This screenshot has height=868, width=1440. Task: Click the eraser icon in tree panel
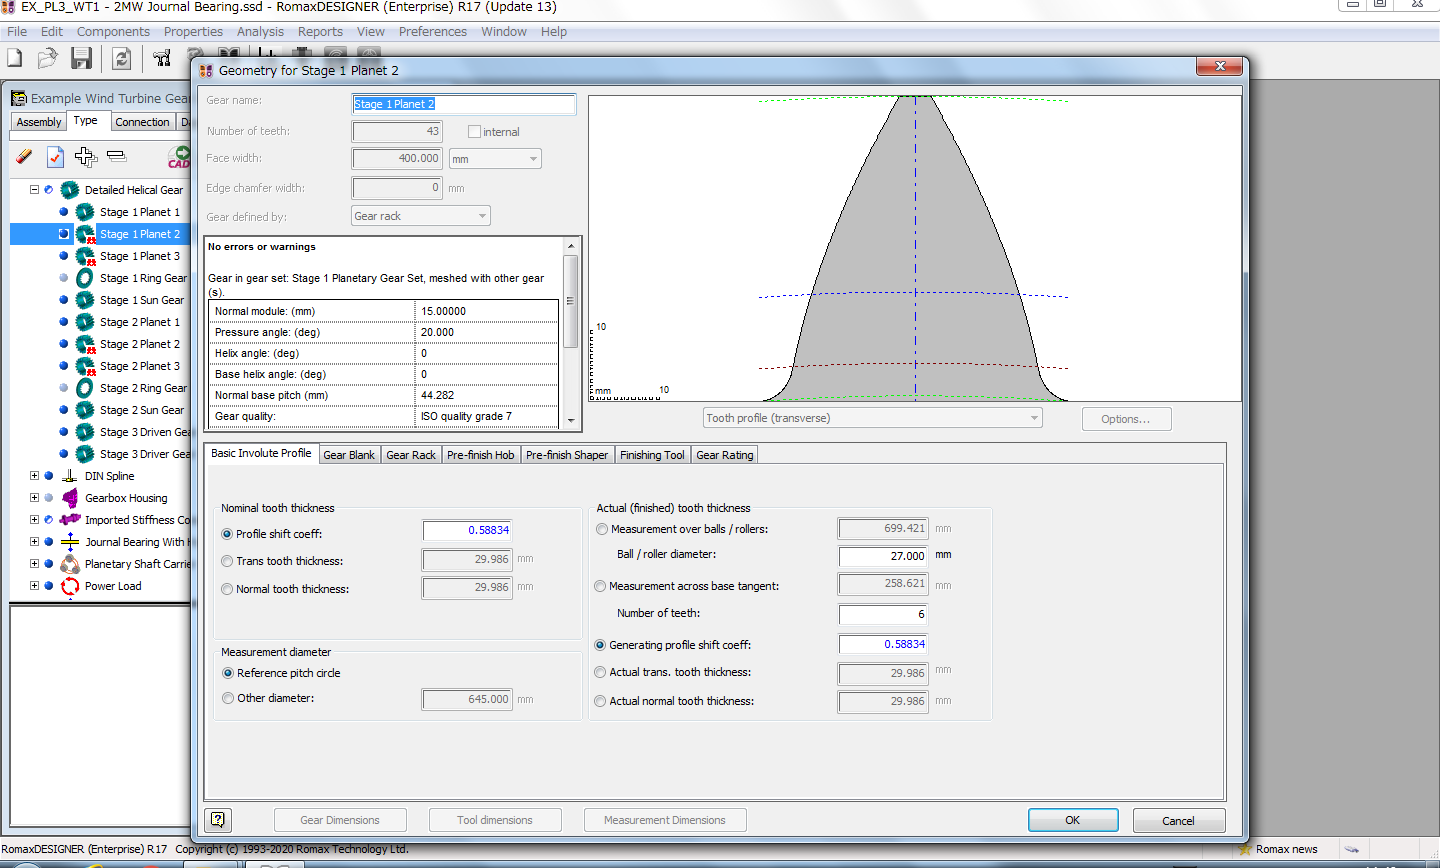click(x=25, y=156)
